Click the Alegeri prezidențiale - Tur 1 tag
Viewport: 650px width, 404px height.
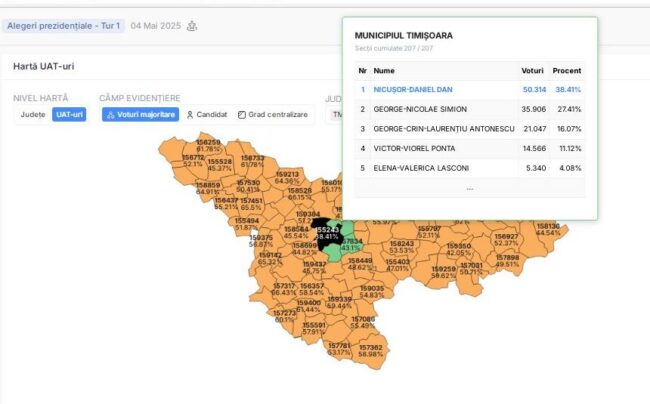click(x=61, y=25)
